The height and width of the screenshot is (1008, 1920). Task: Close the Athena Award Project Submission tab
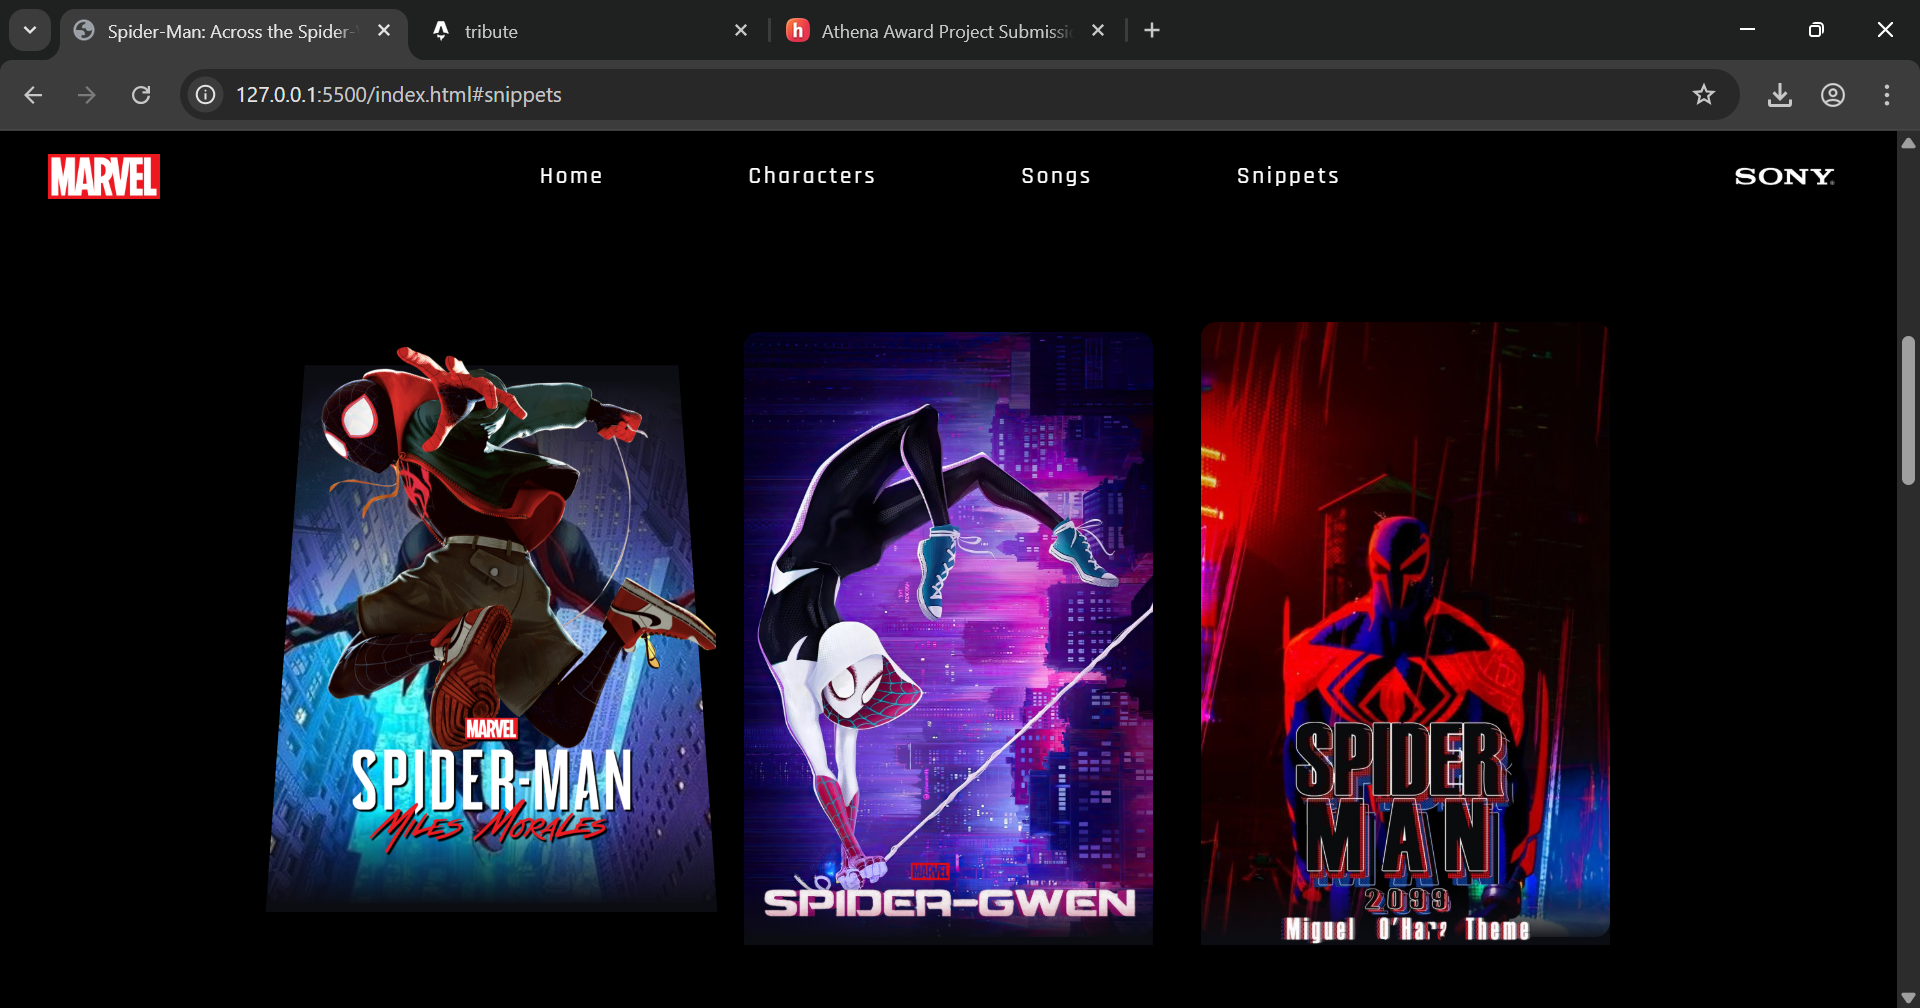pyautogui.click(x=1098, y=31)
